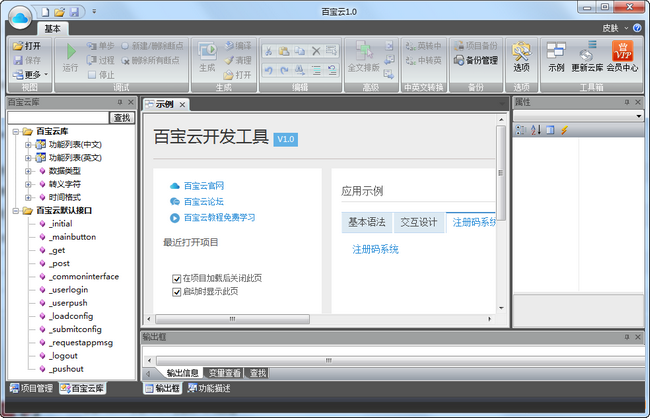Image resolution: width=650 pixels, height=418 pixels.
Task: Open the 皮肤 skin dropdown
Action: [615, 28]
